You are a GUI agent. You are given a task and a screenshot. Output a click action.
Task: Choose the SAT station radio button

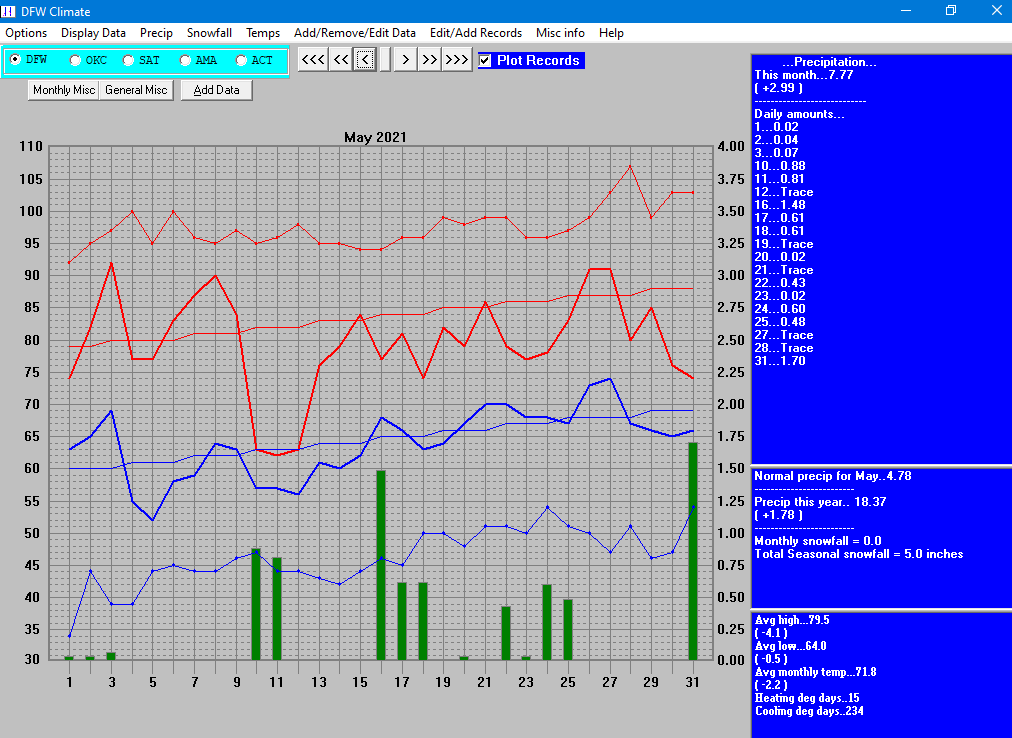[x=128, y=60]
